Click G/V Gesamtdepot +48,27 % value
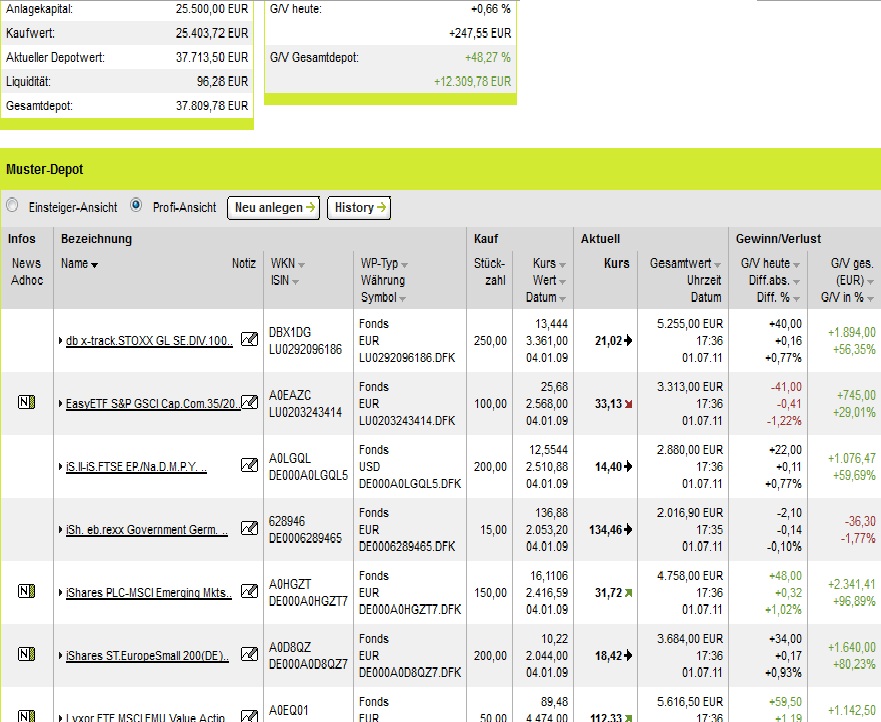This screenshot has width=881, height=722. 488,57
